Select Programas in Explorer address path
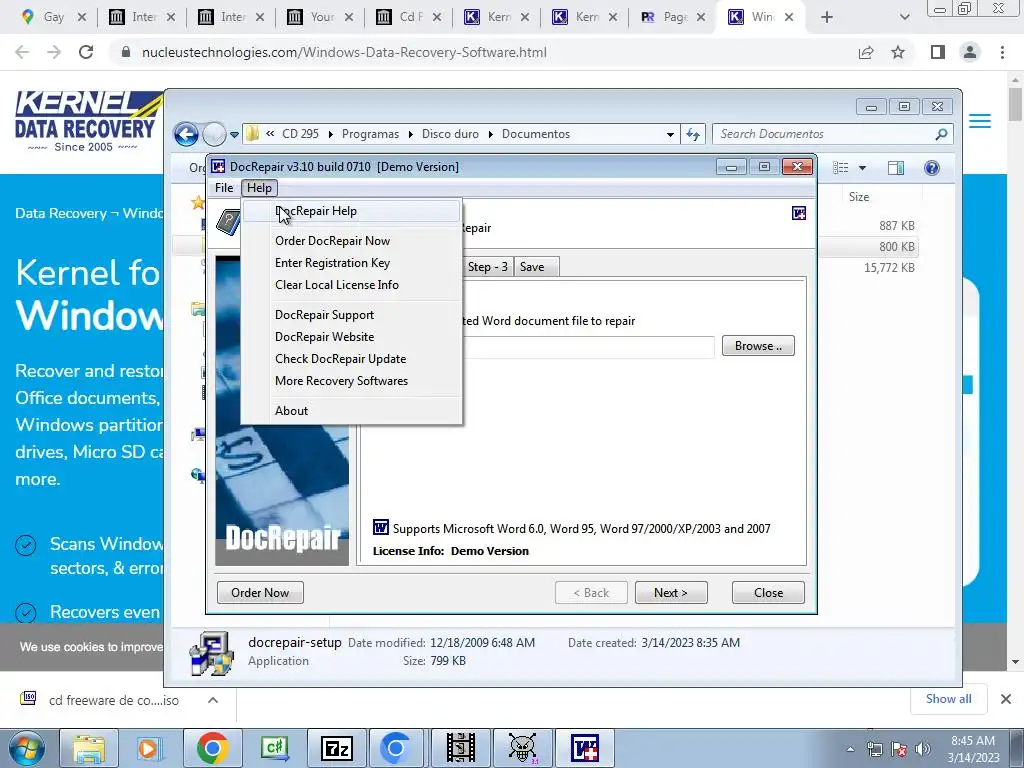 [370, 134]
